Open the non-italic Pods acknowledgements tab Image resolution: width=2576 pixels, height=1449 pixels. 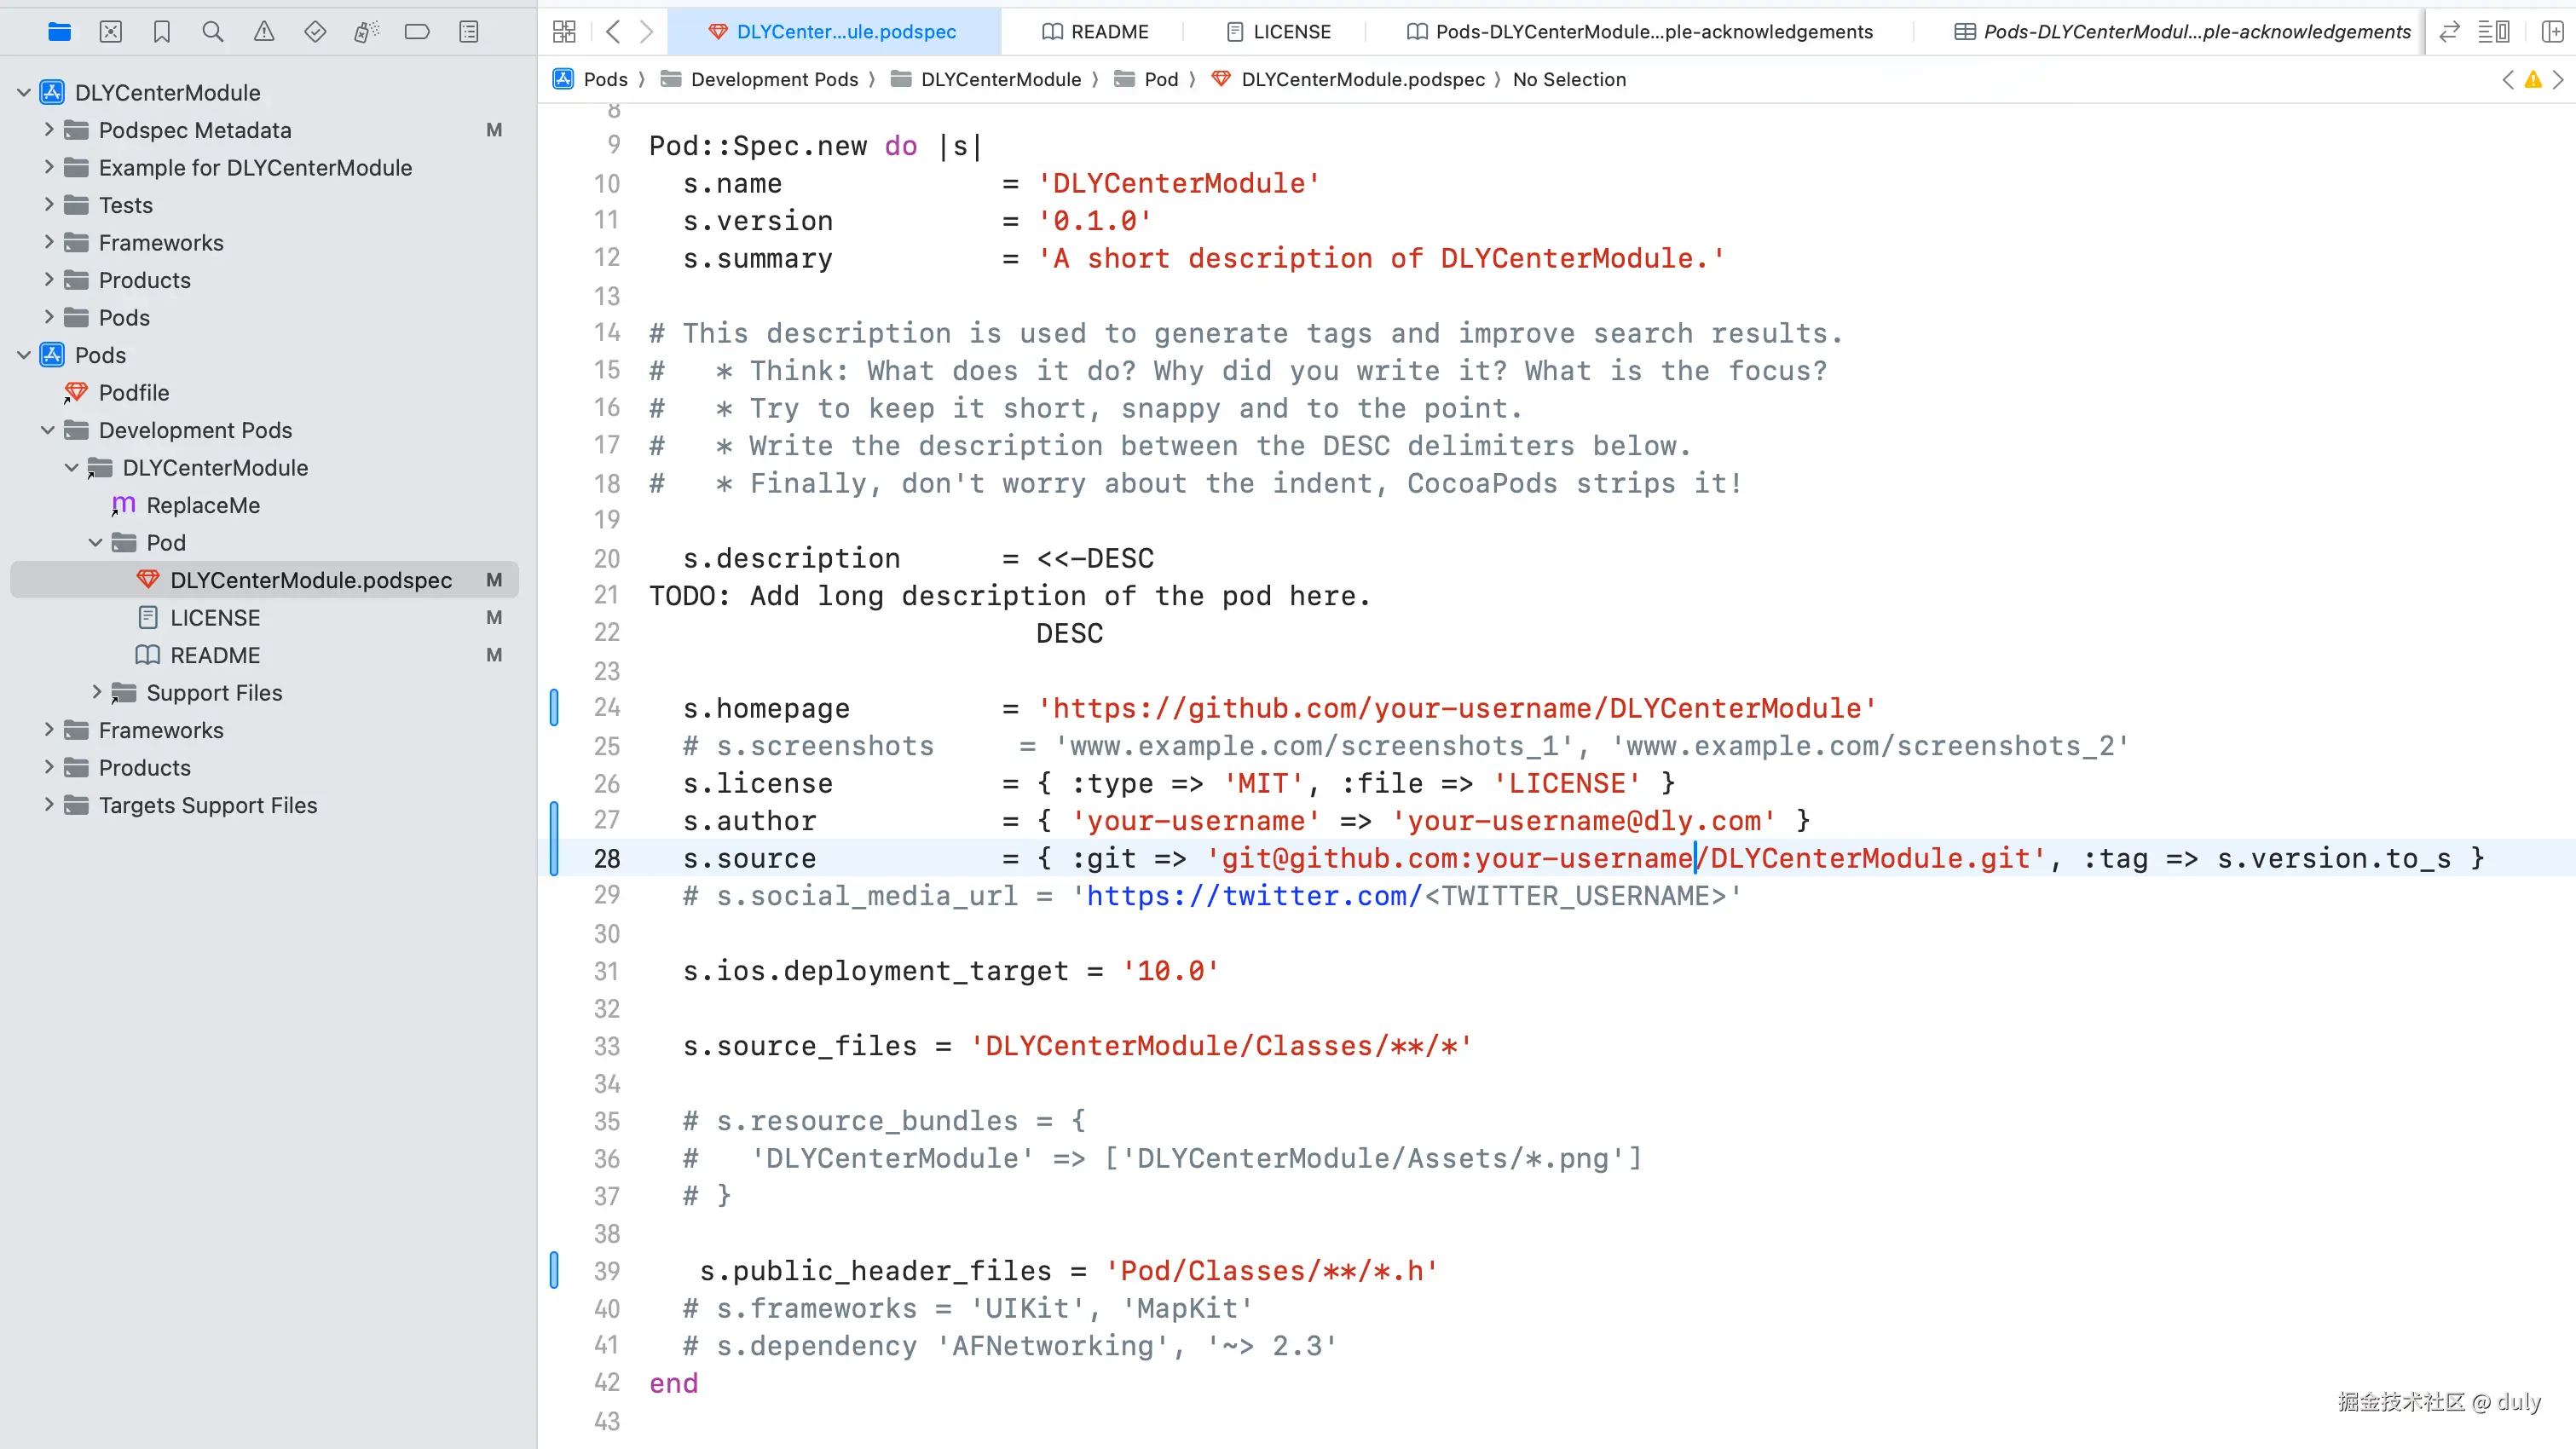(x=1640, y=32)
